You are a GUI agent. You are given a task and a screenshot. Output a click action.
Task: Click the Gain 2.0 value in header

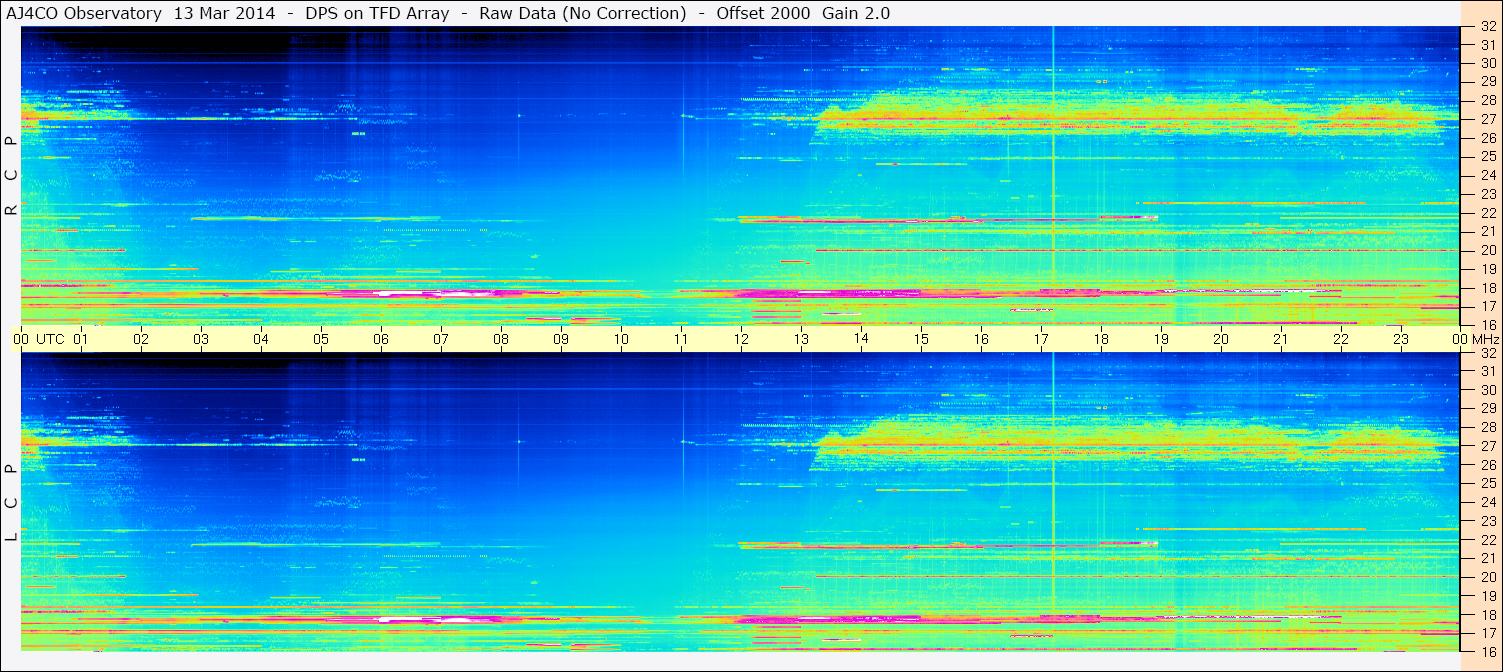tap(856, 13)
